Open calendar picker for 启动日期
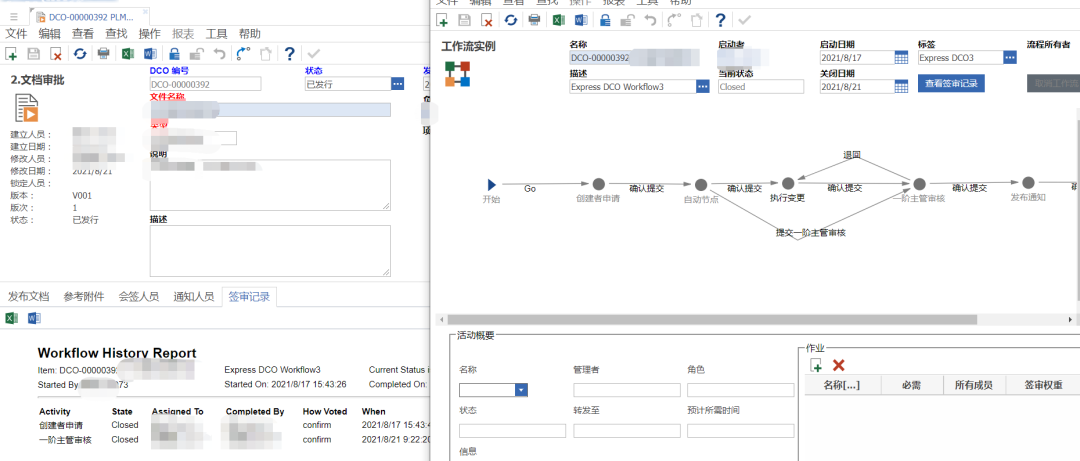The width and height of the screenshot is (1080, 461). (901, 58)
